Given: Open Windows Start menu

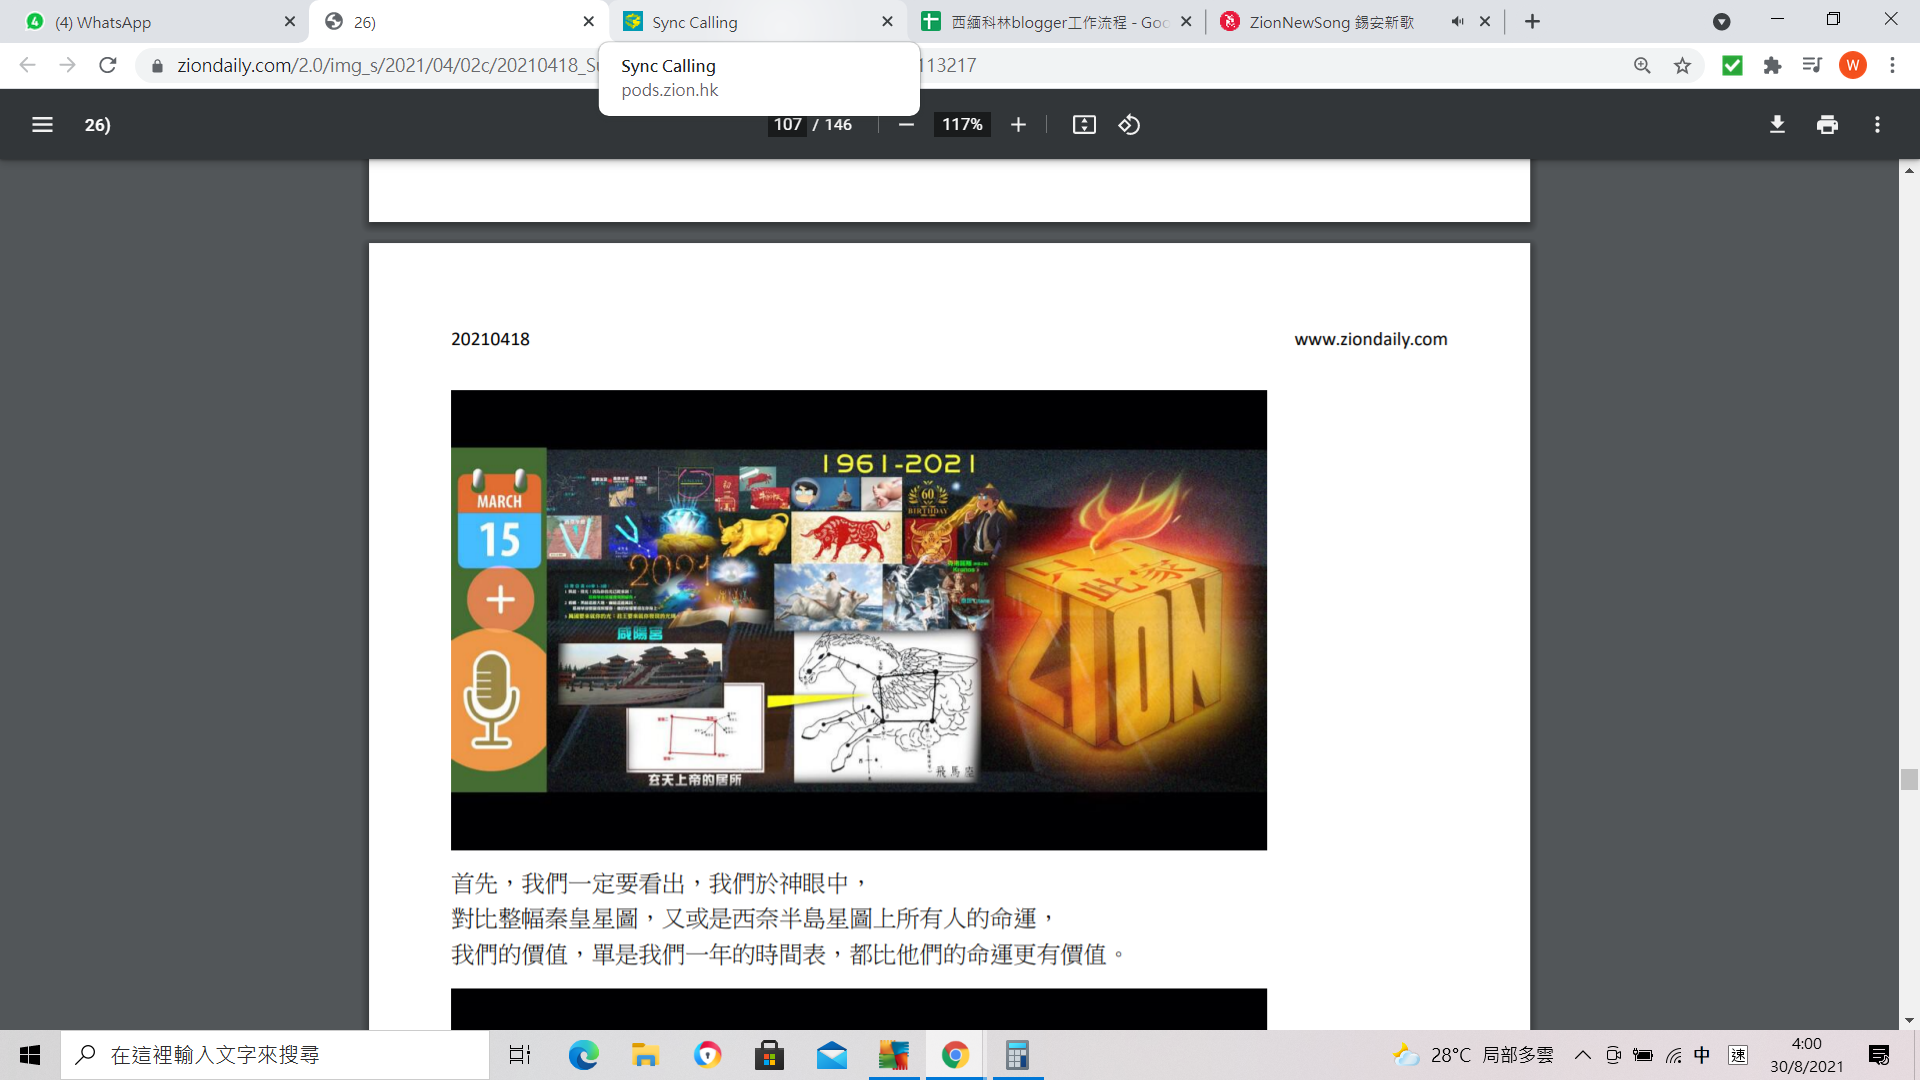Looking at the screenshot, I should pos(30,1055).
